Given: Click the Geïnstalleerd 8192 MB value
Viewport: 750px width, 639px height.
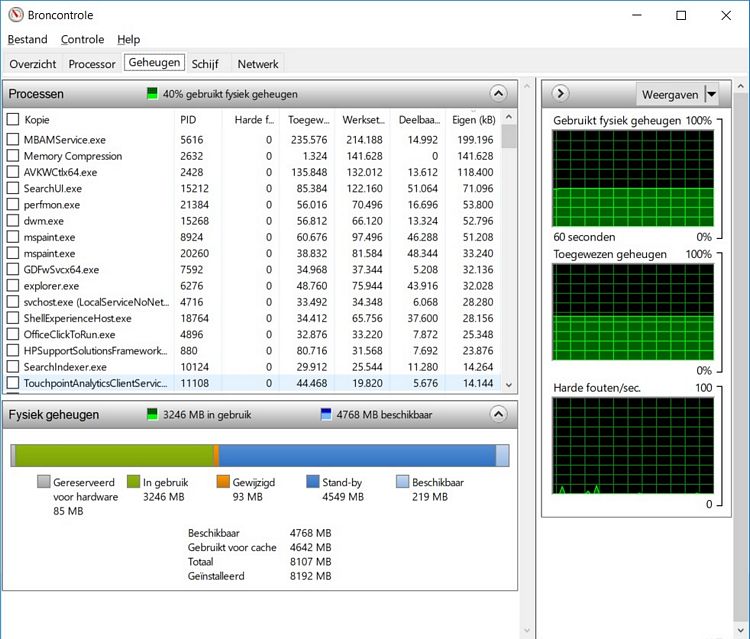Looking at the screenshot, I should pos(310,576).
